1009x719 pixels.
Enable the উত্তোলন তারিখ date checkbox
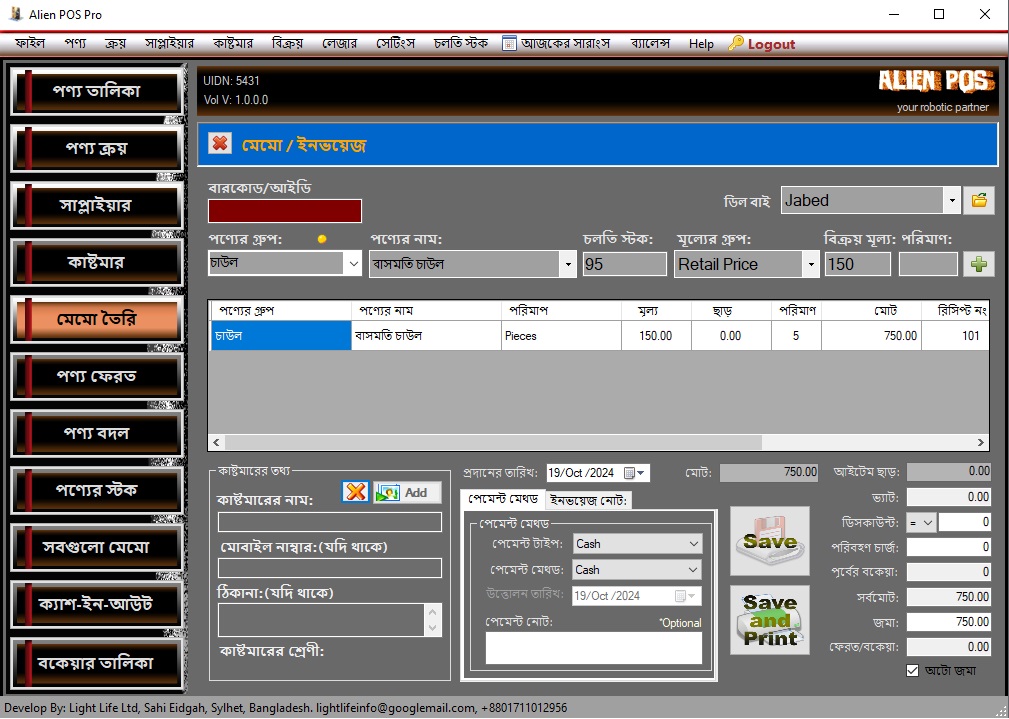tap(680, 596)
